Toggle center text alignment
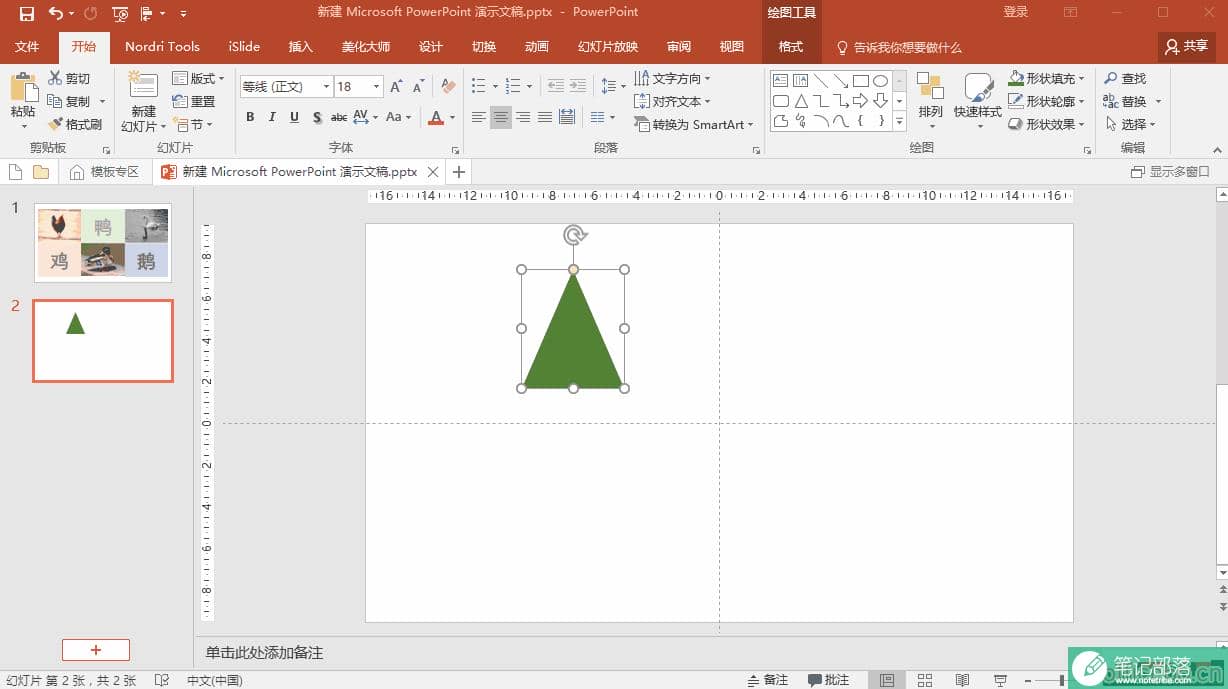Viewport: 1228px width, 689px height. (x=501, y=117)
